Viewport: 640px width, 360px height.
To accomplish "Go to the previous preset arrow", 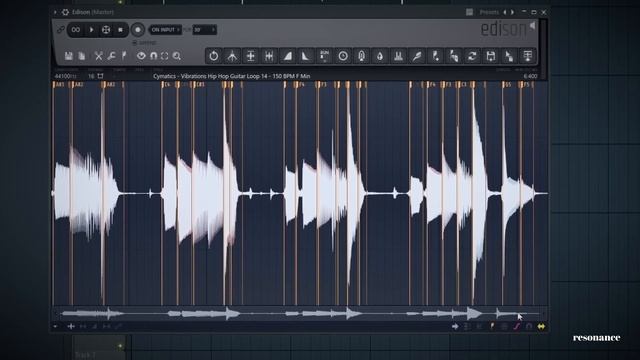I will 505,12.
